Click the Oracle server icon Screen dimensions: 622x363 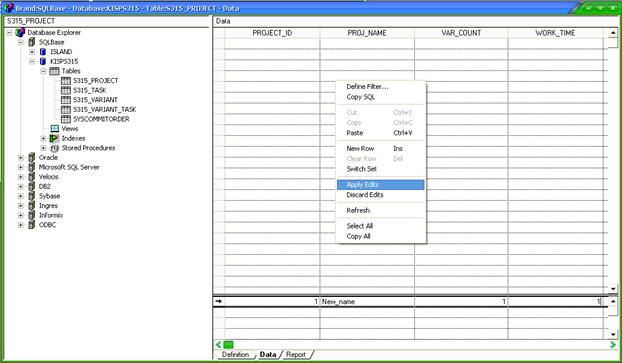pyautogui.click(x=32, y=157)
